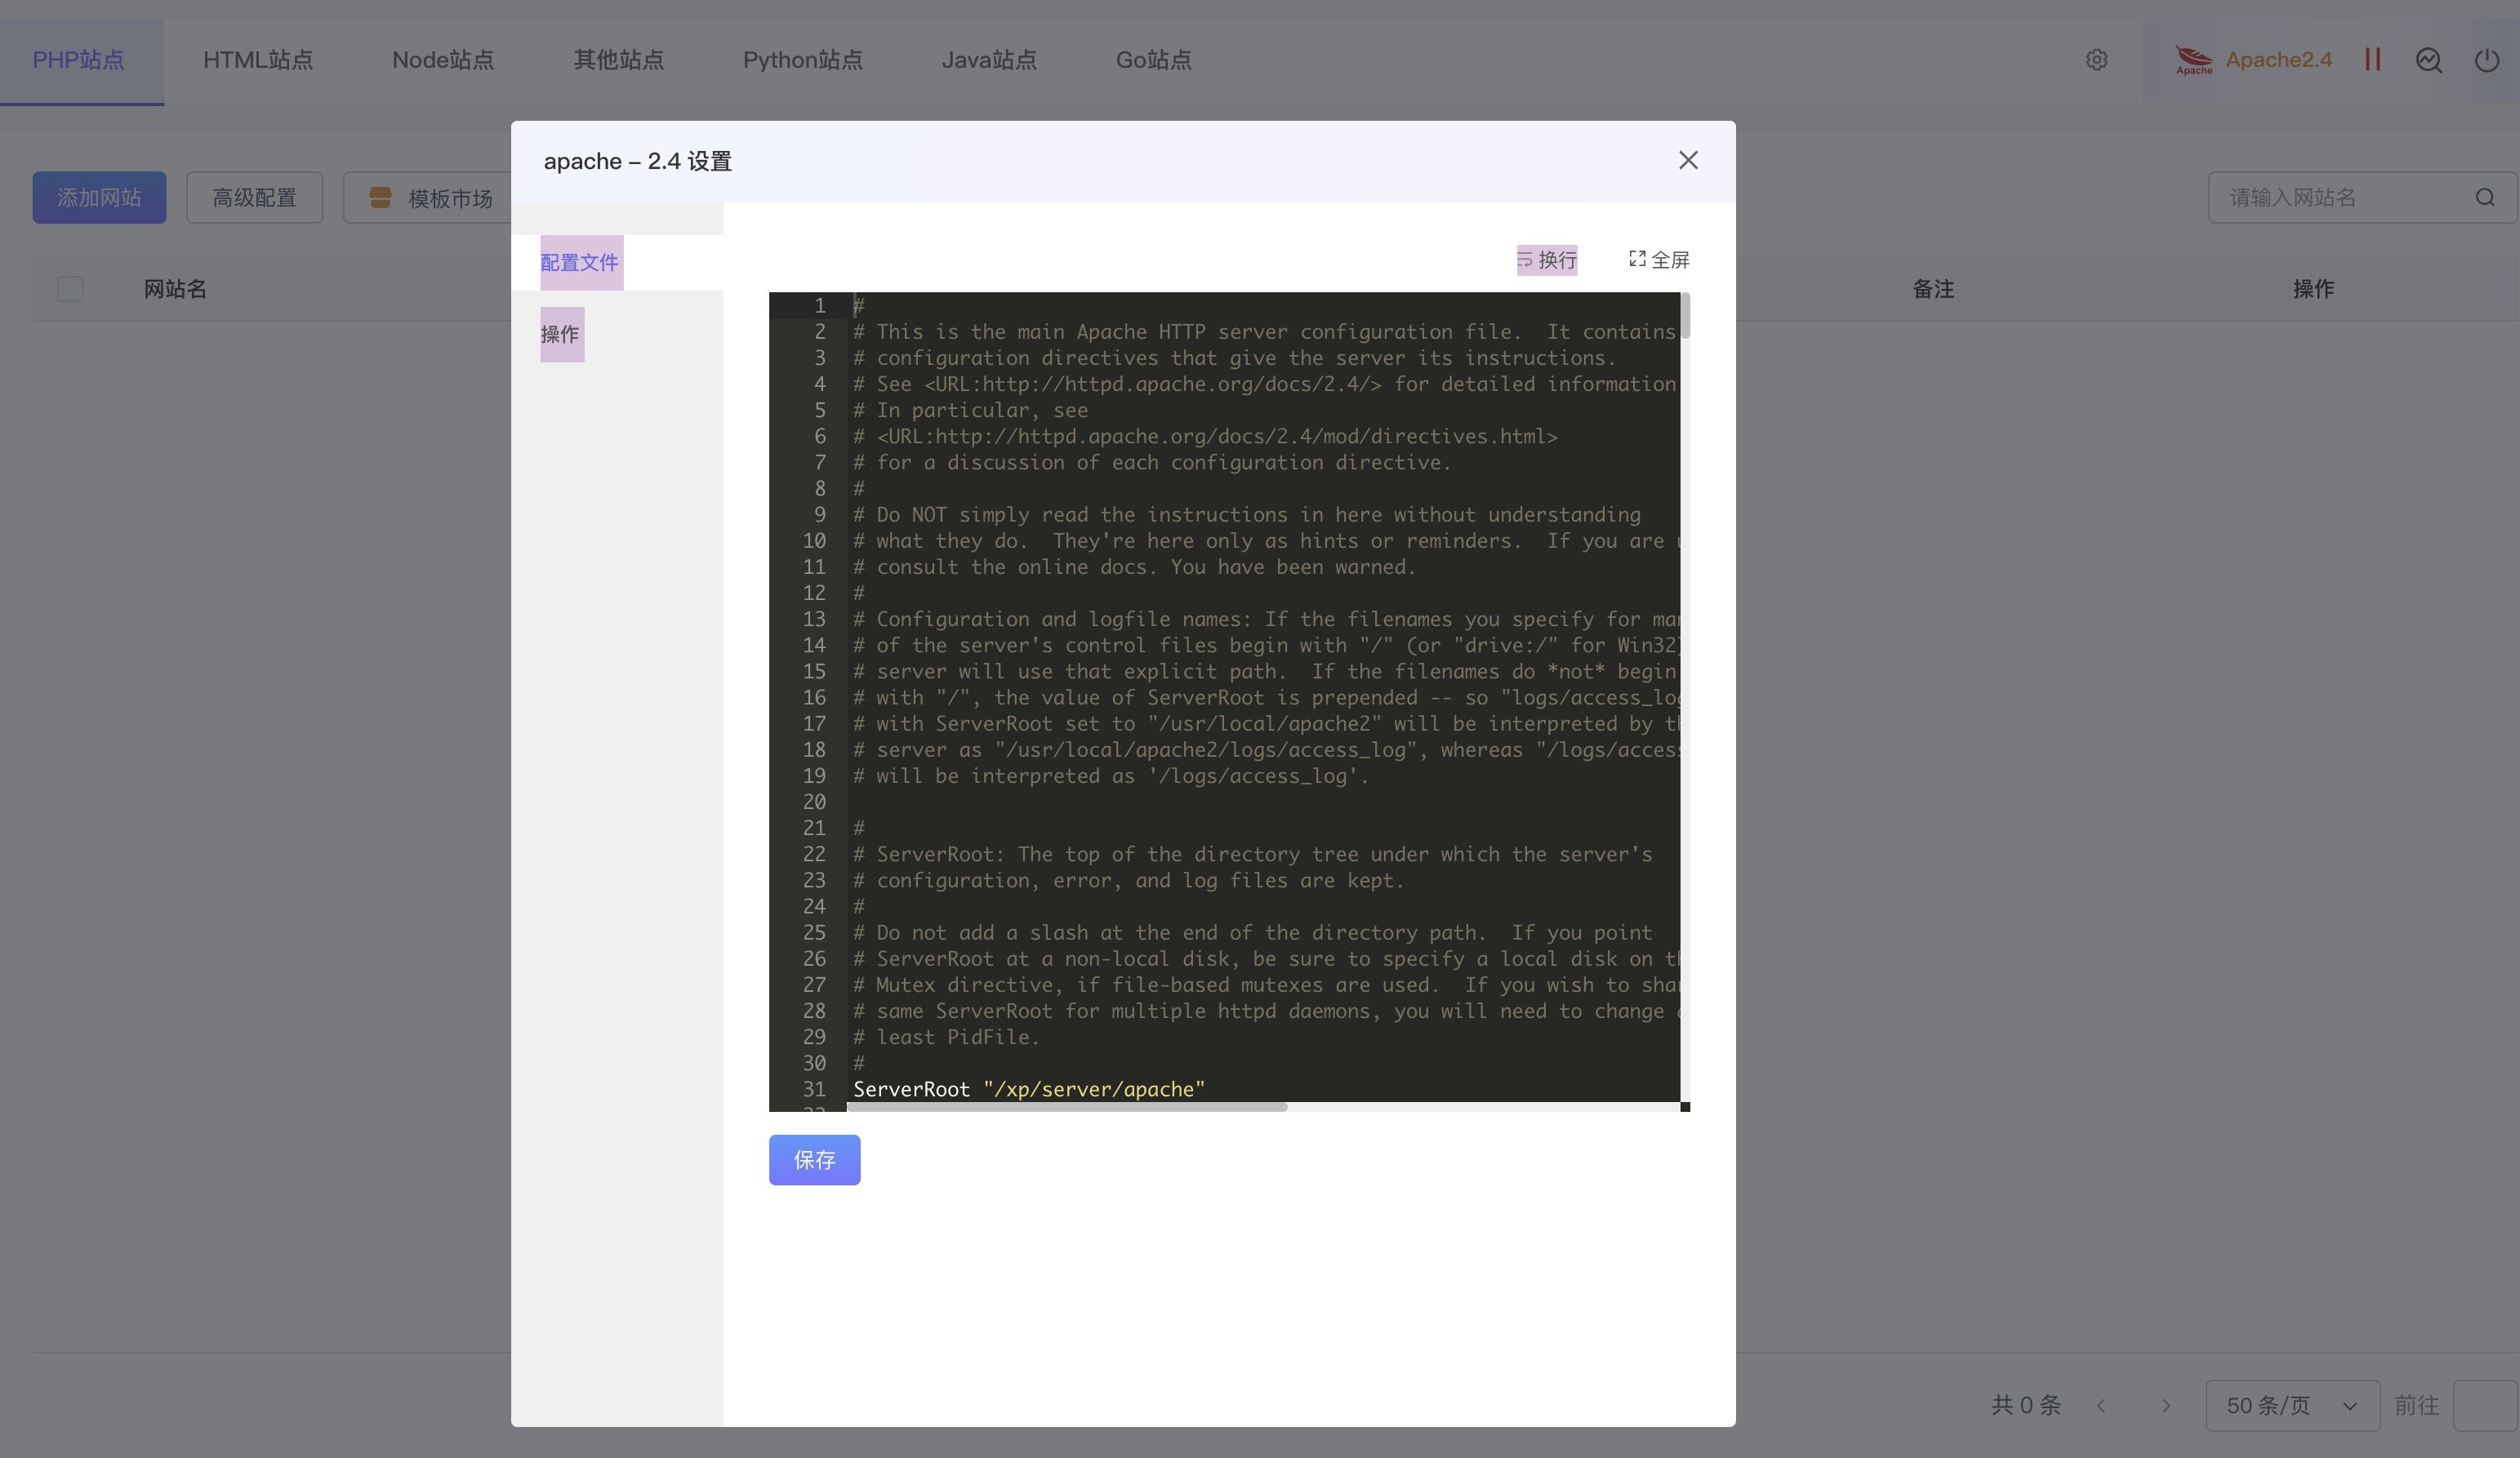Click the search magnifier in site name field

click(2484, 198)
